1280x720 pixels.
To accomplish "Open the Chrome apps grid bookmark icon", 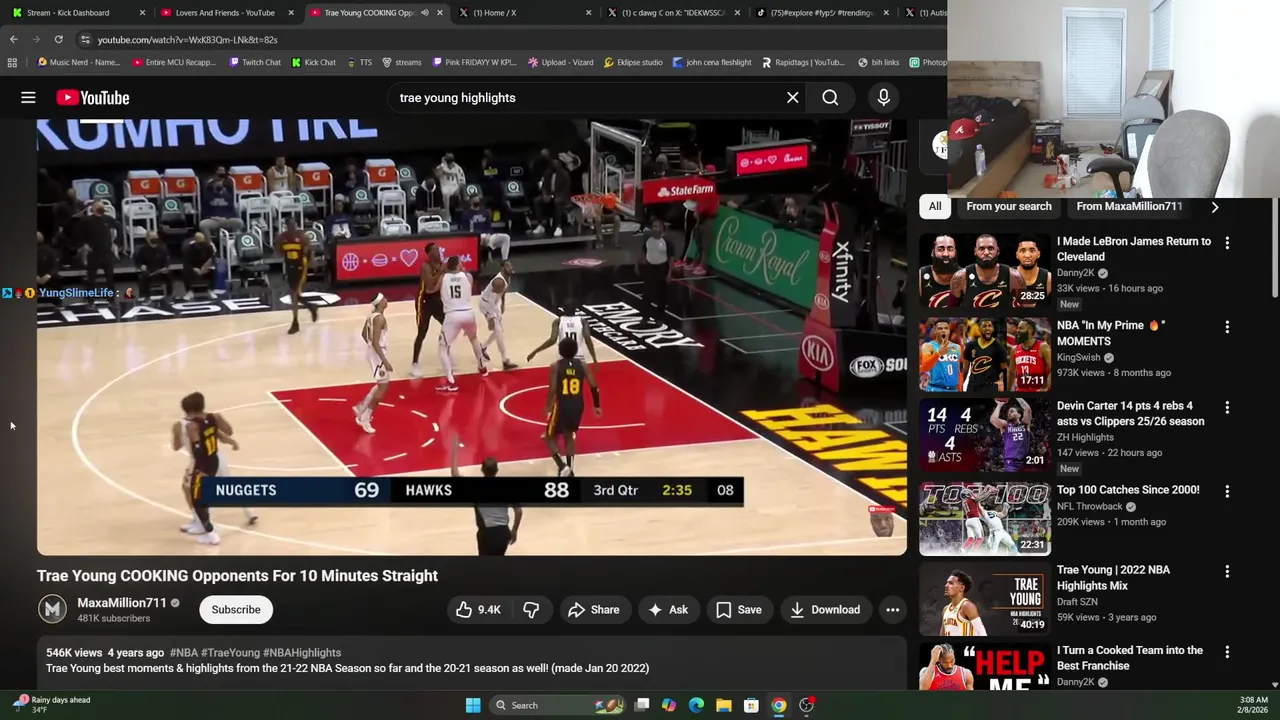I will [x=12, y=62].
